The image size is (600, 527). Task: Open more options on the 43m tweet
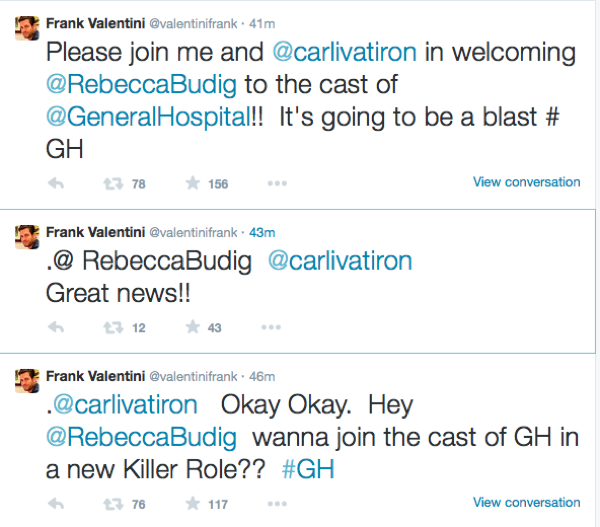click(271, 327)
